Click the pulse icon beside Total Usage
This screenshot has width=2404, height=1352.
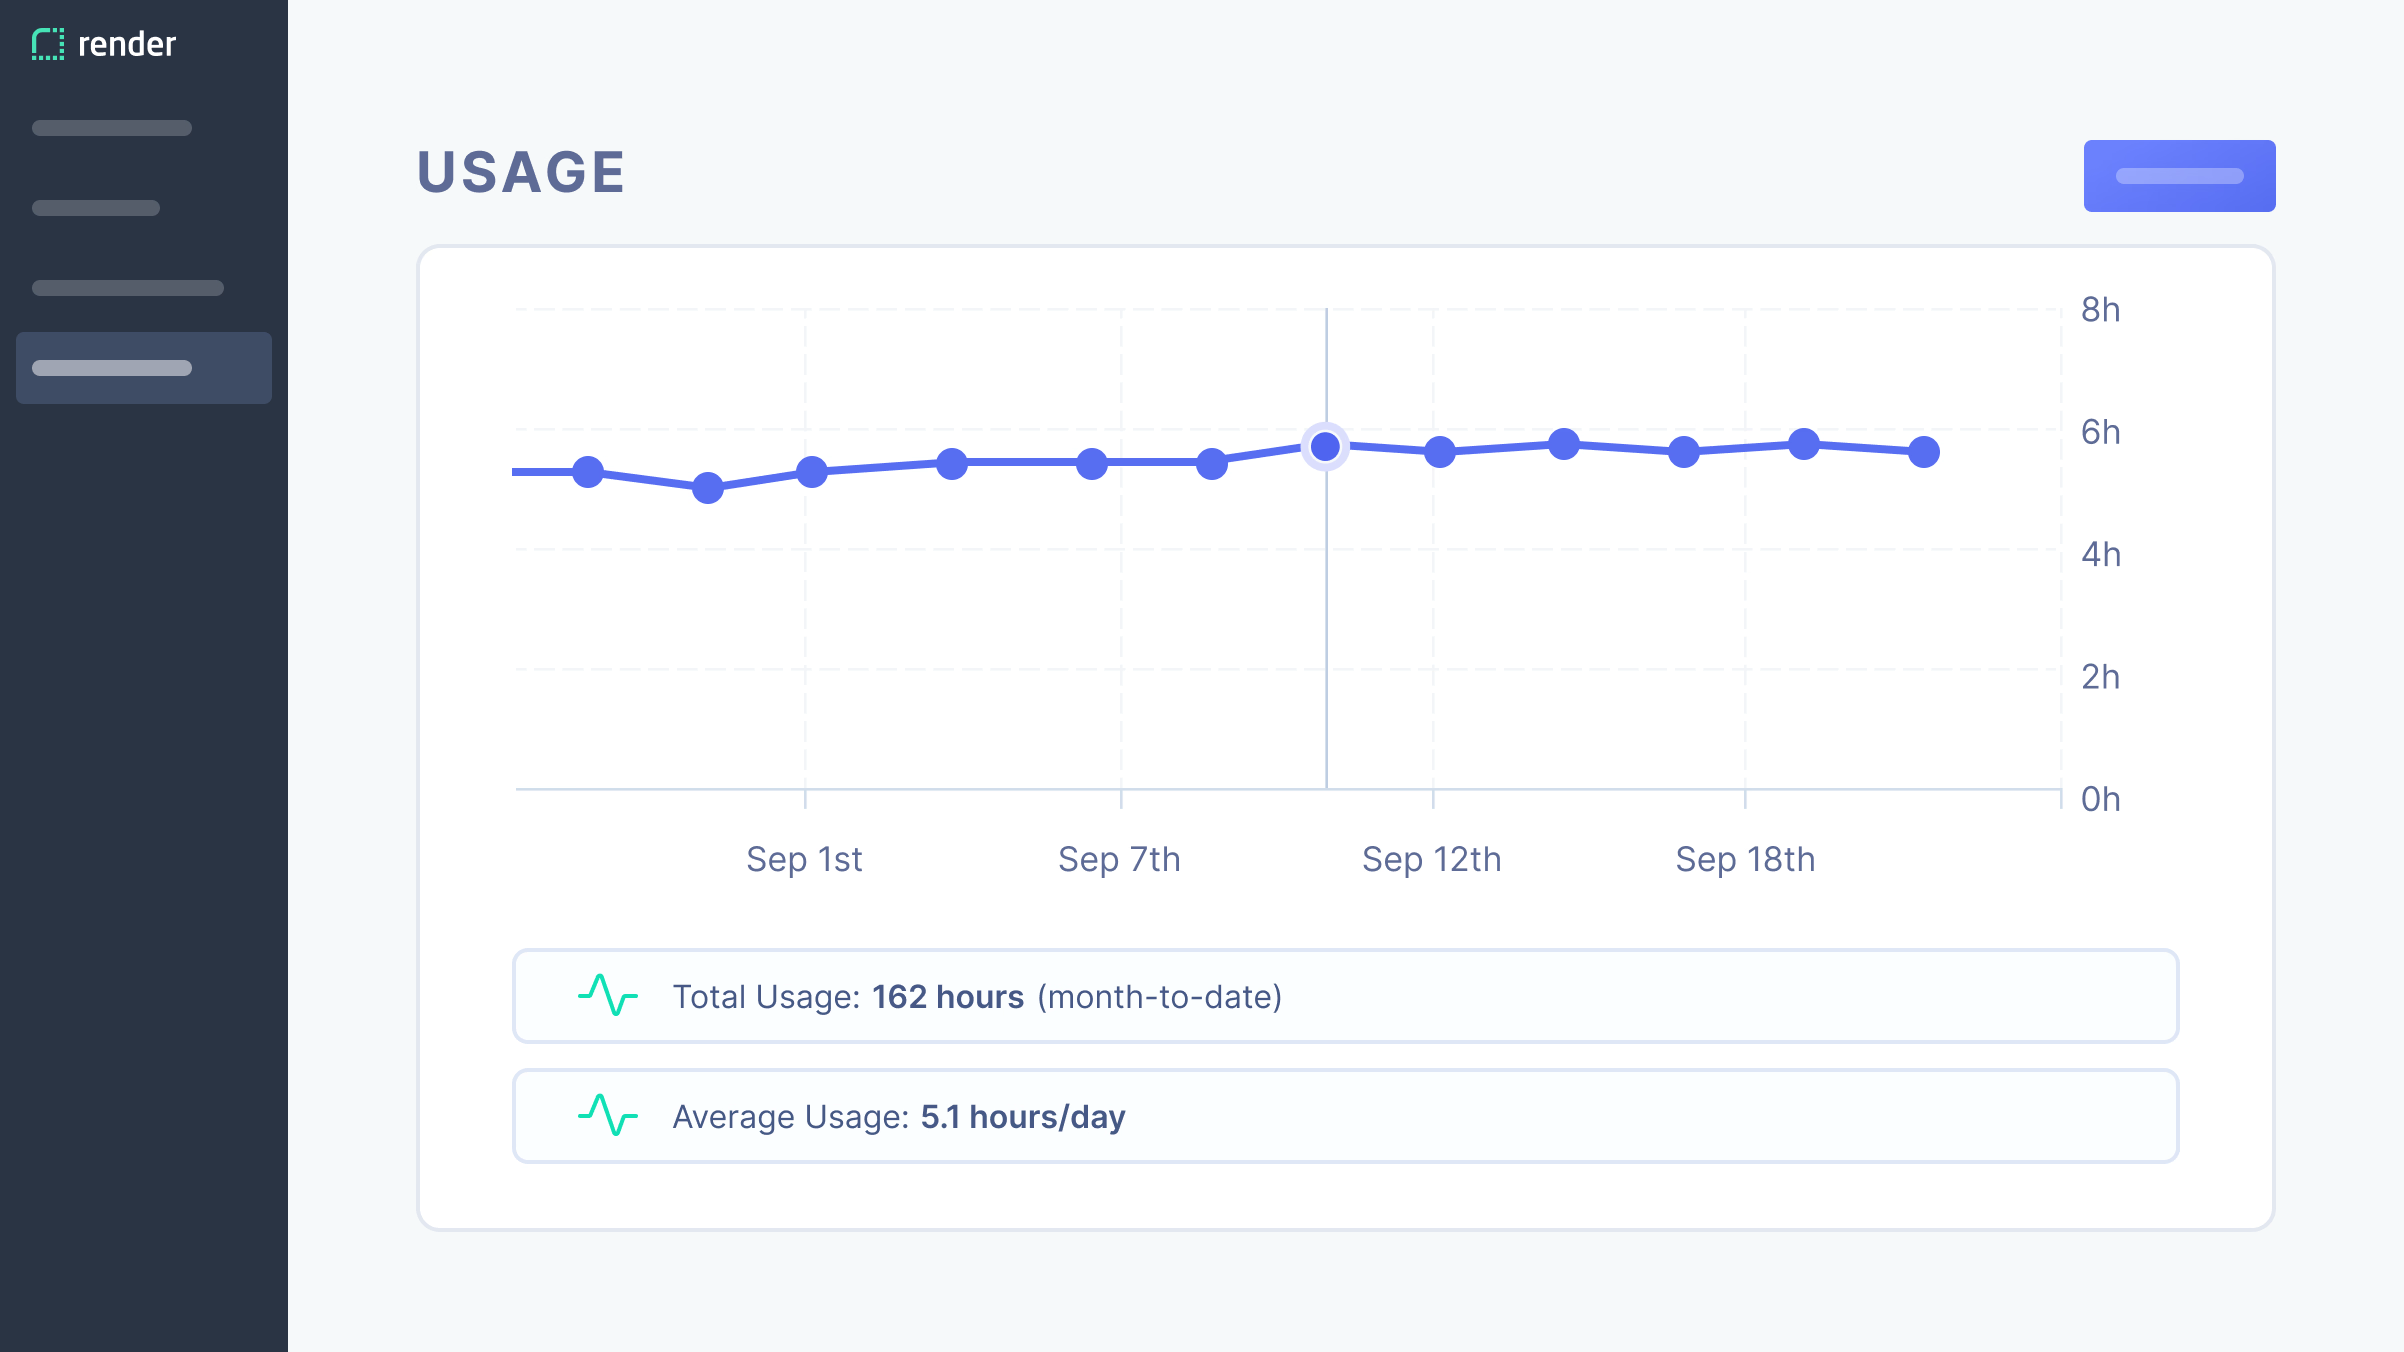(x=607, y=996)
